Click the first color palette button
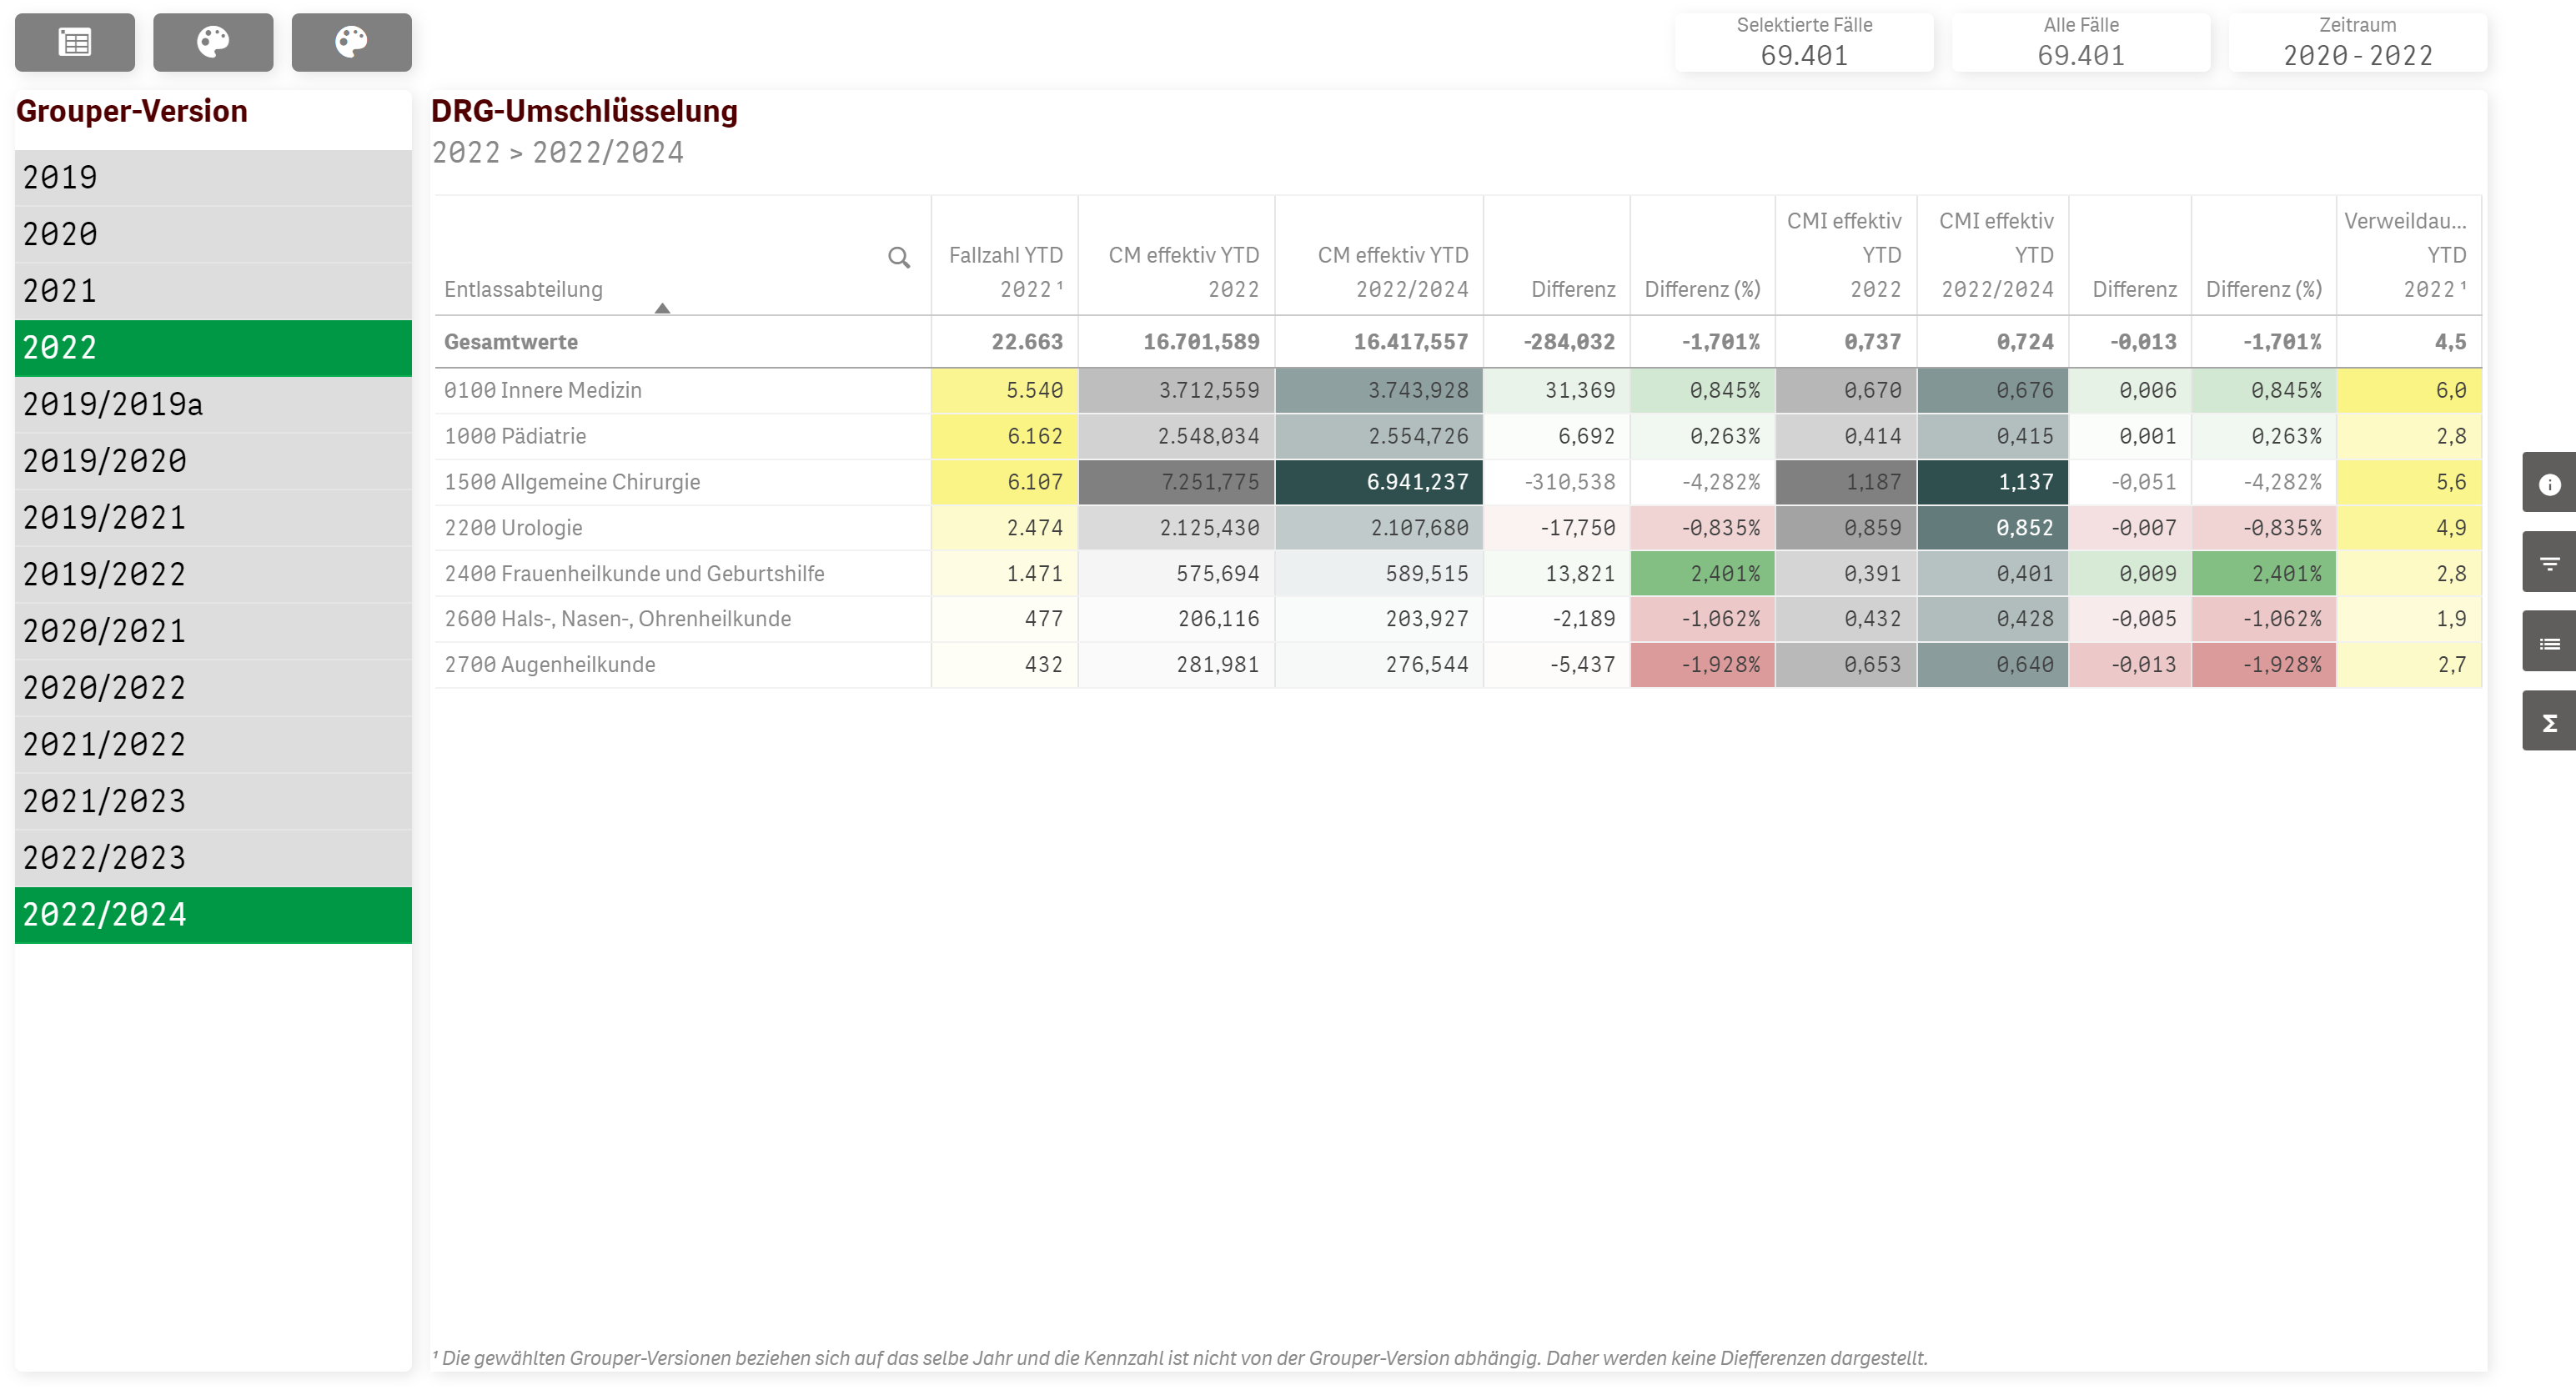2576x1390 pixels. tap(213, 42)
